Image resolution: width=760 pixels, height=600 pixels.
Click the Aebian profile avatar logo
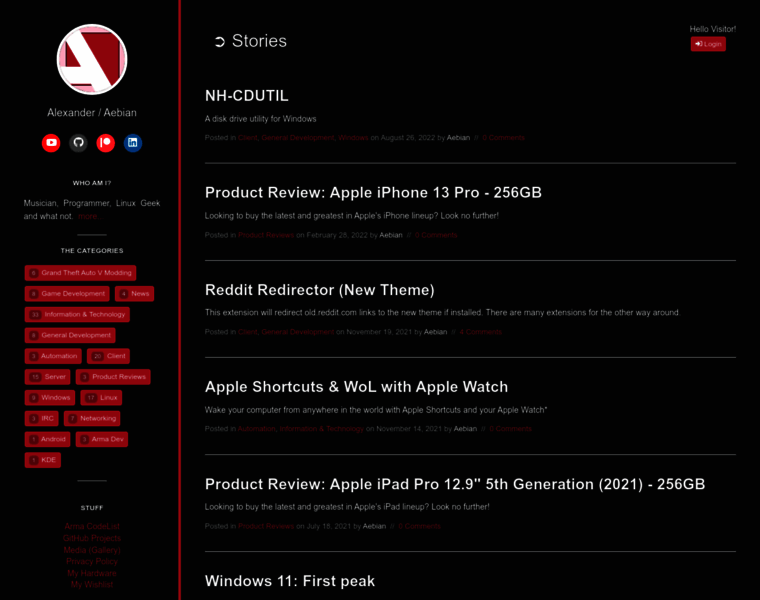tap(92, 60)
